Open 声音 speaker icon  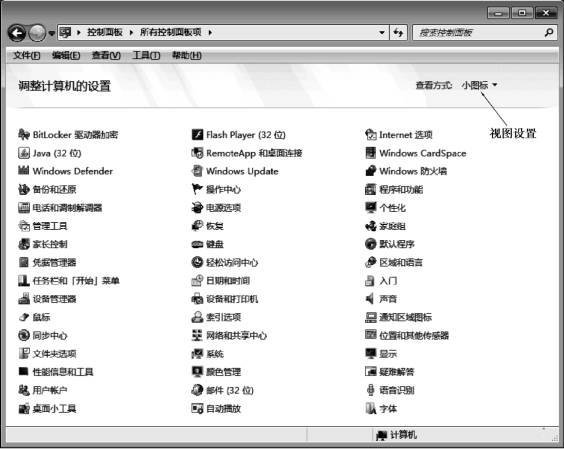point(370,299)
